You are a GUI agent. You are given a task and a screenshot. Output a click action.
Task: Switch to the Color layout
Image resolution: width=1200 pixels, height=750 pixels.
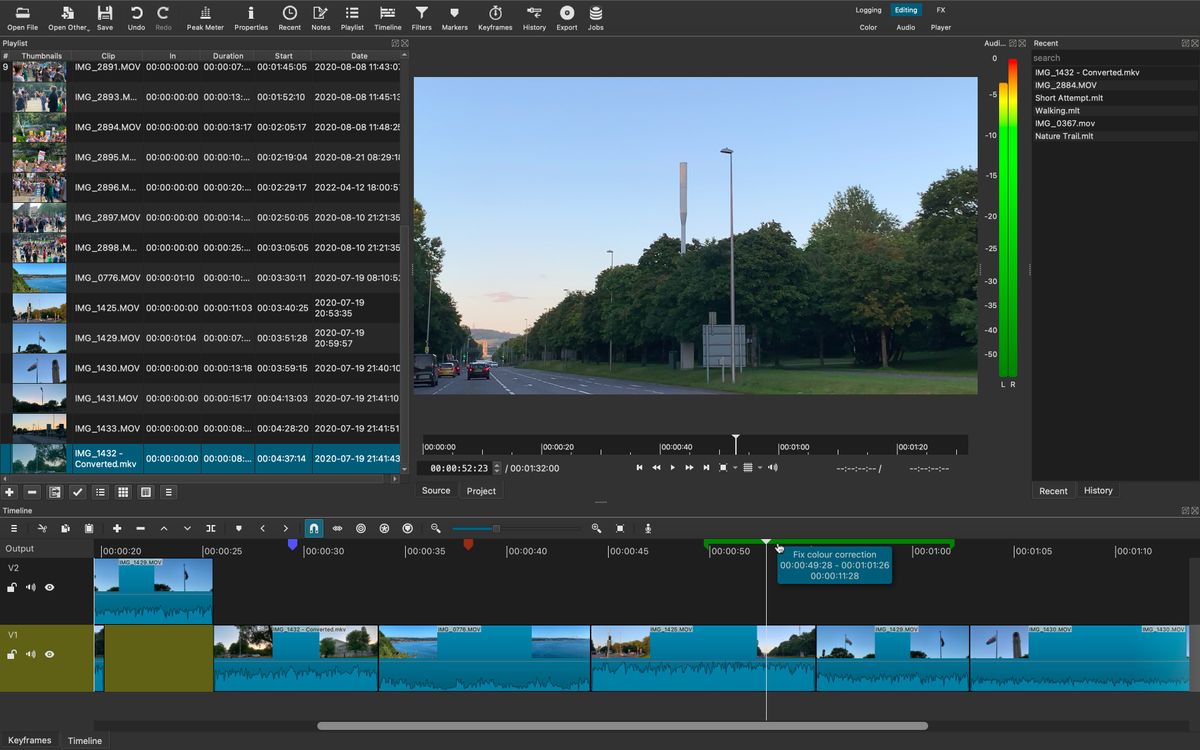(866, 28)
